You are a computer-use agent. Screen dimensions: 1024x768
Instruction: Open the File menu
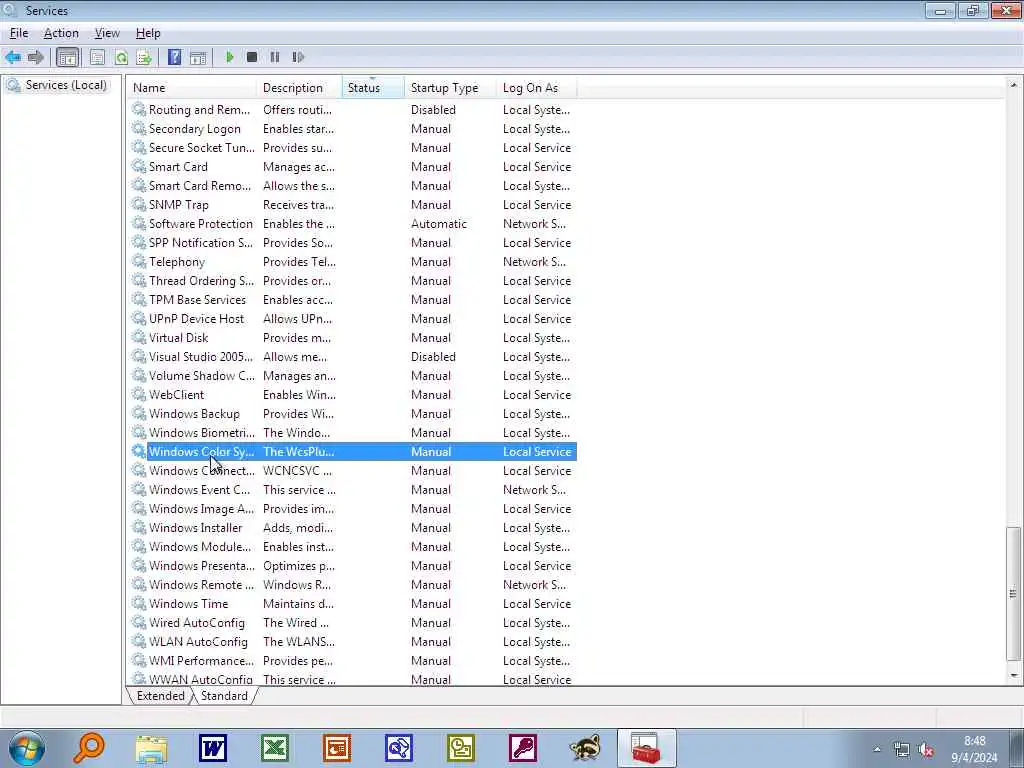point(19,33)
